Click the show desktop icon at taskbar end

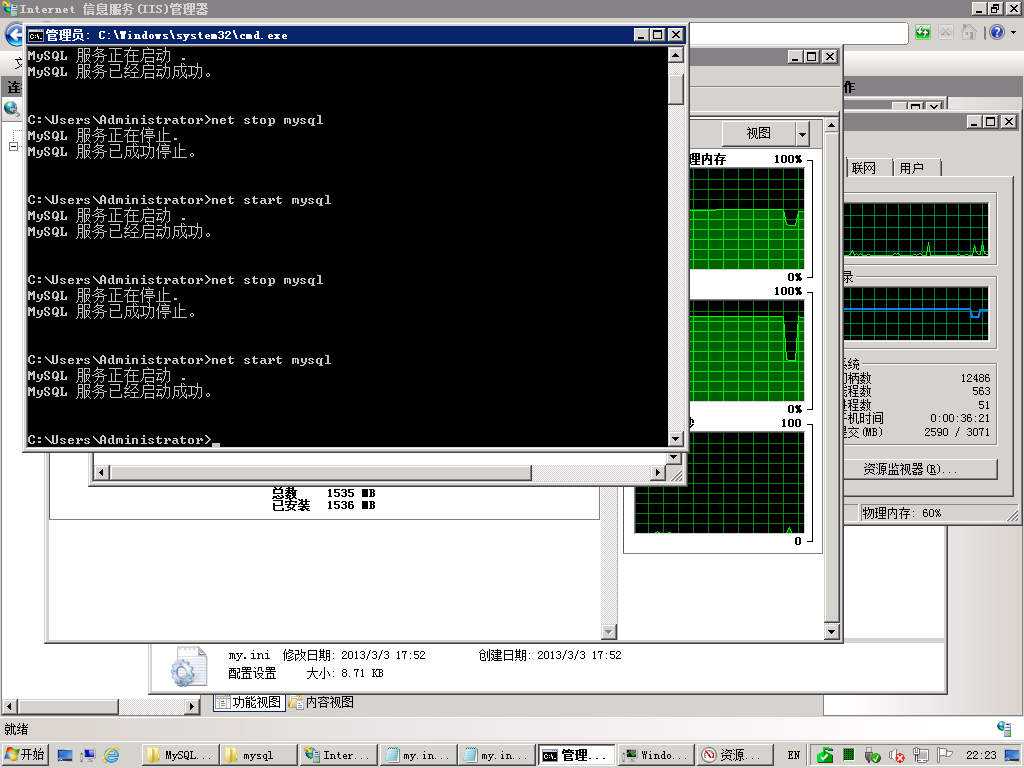[1012, 756]
